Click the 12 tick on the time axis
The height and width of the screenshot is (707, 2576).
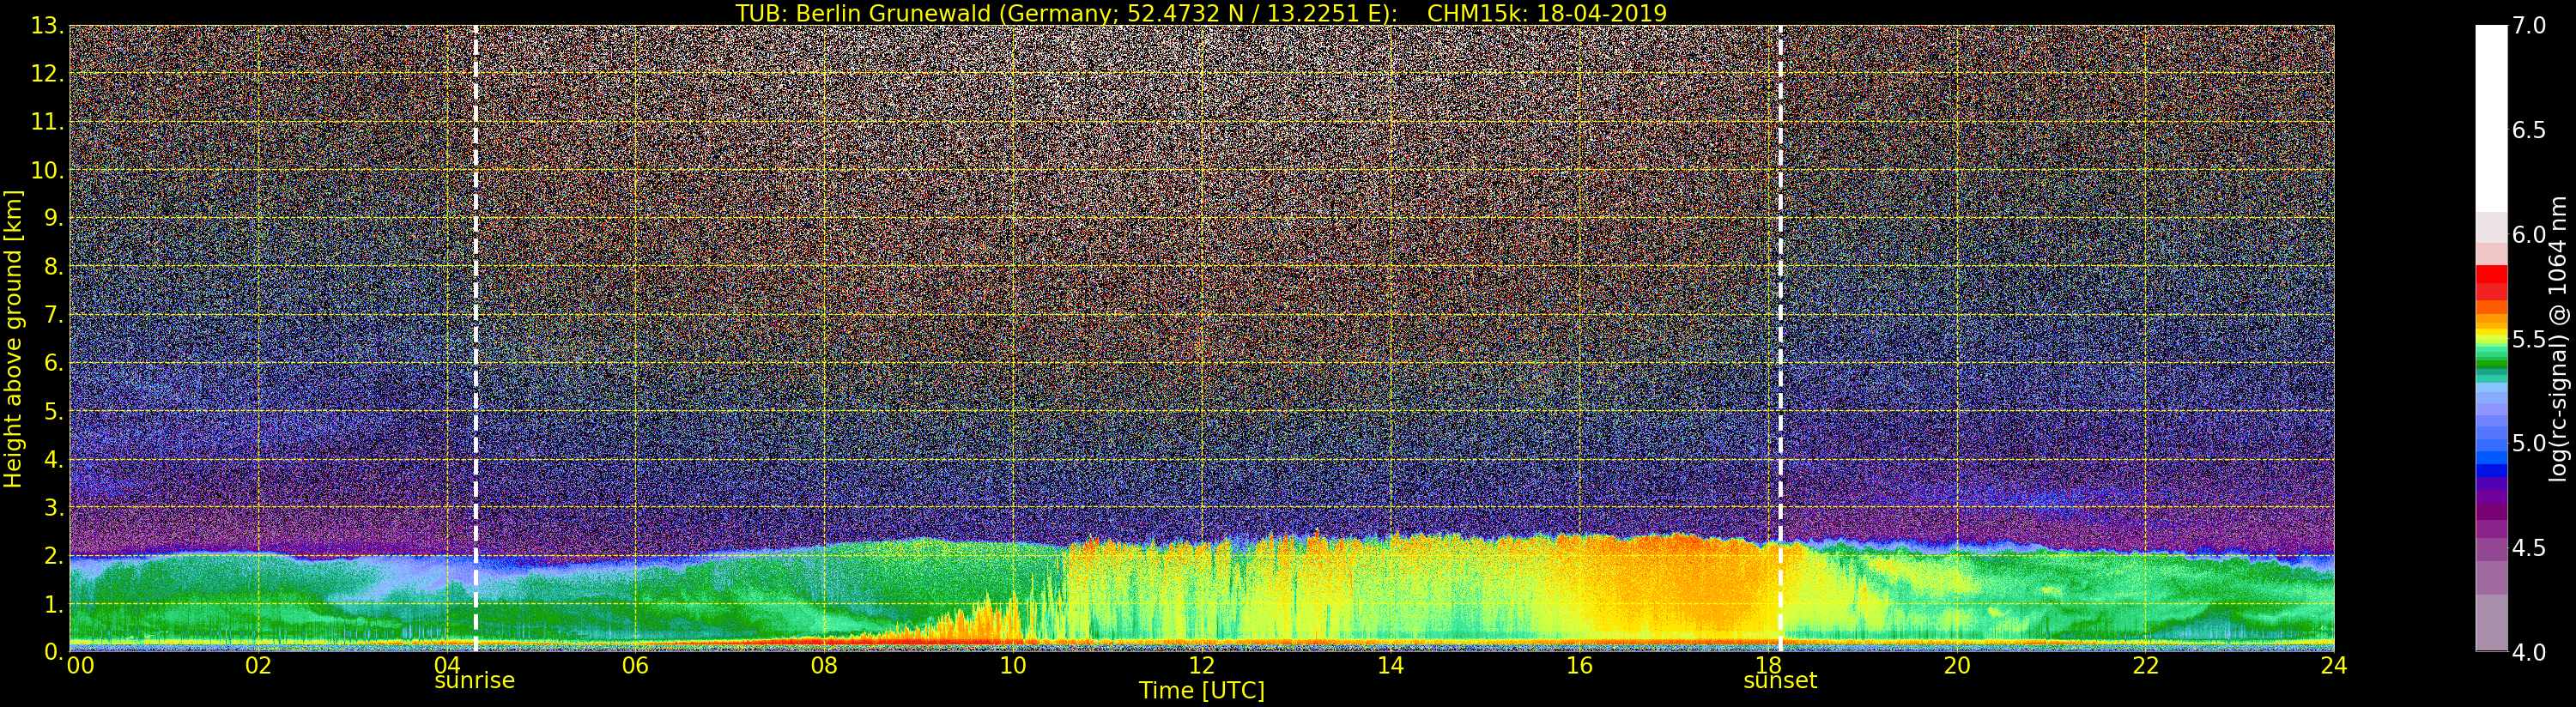[x=1201, y=666]
